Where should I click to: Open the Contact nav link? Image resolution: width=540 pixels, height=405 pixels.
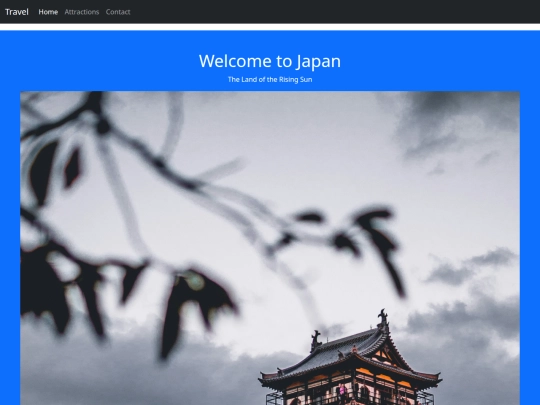click(118, 12)
